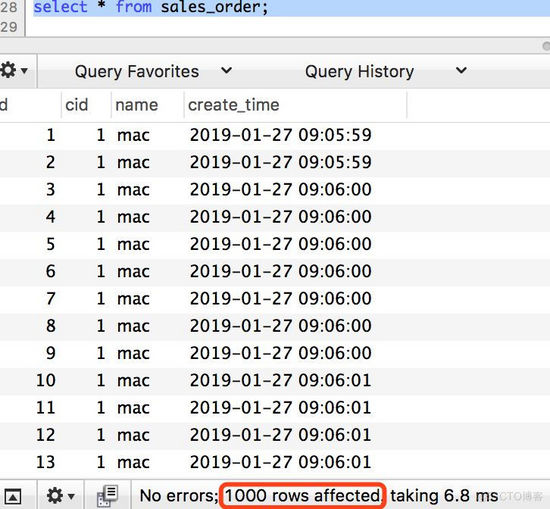Click empty editor line 29
Image resolution: width=550 pixels, height=509 pixels.
[x=288, y=27]
